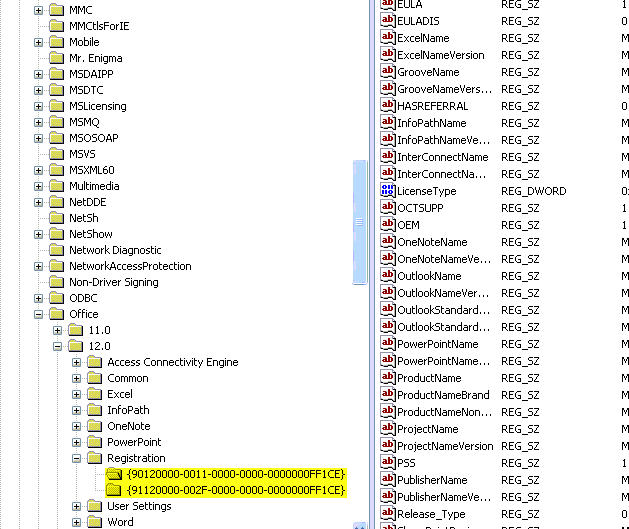The image size is (629, 529).
Task: Select the InterConnectNa... truncated value
Action: 442,174
